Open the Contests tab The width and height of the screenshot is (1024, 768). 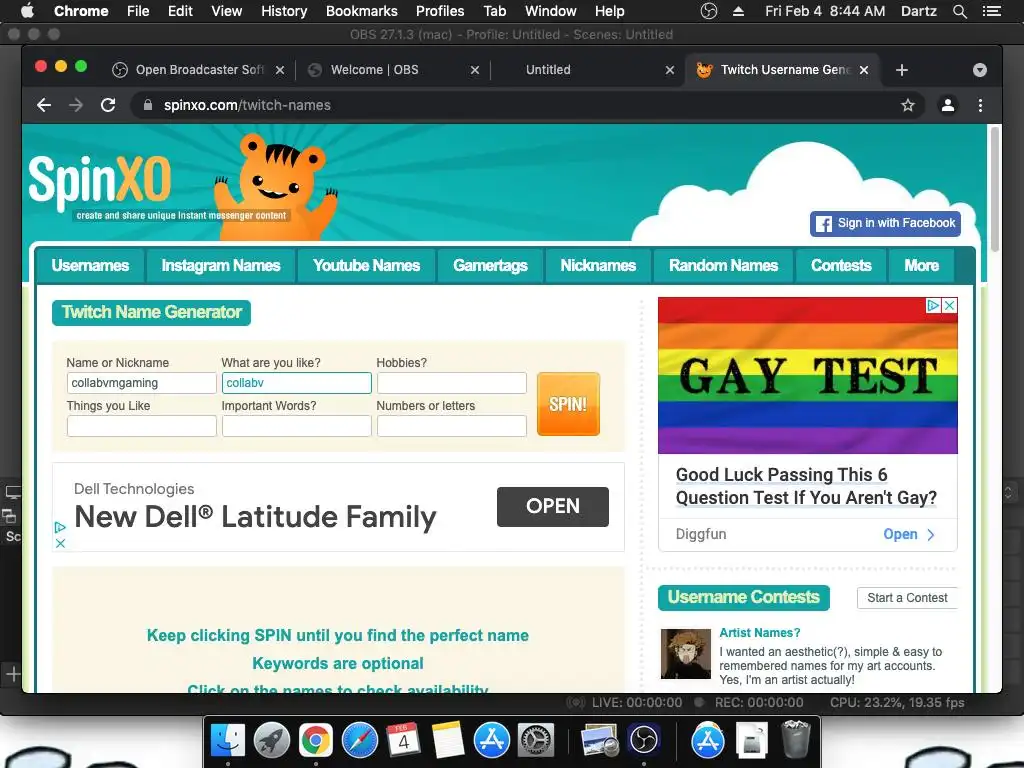click(x=841, y=266)
